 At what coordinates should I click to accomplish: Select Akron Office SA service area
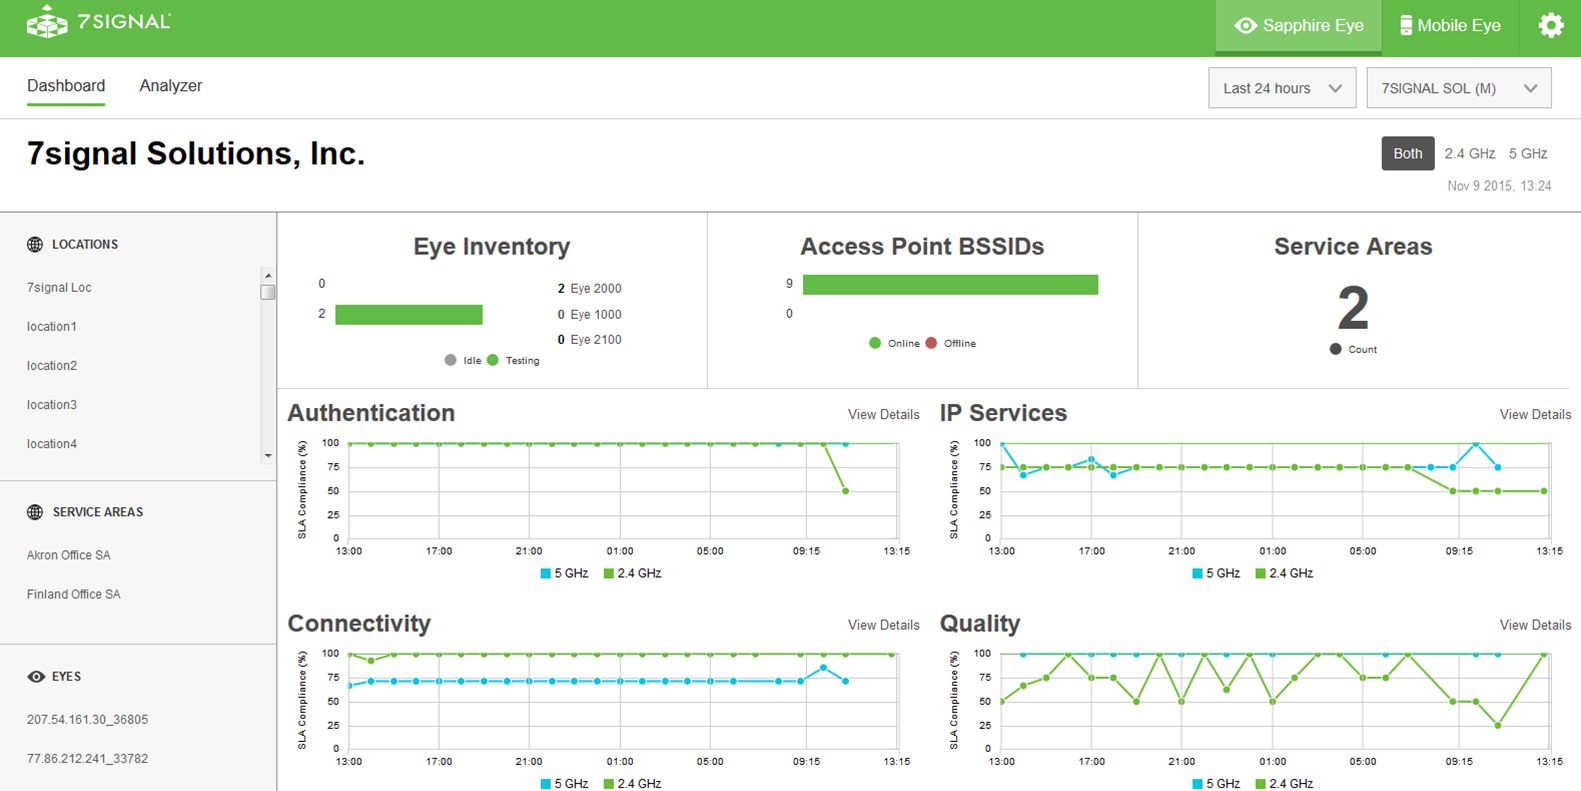[69, 555]
